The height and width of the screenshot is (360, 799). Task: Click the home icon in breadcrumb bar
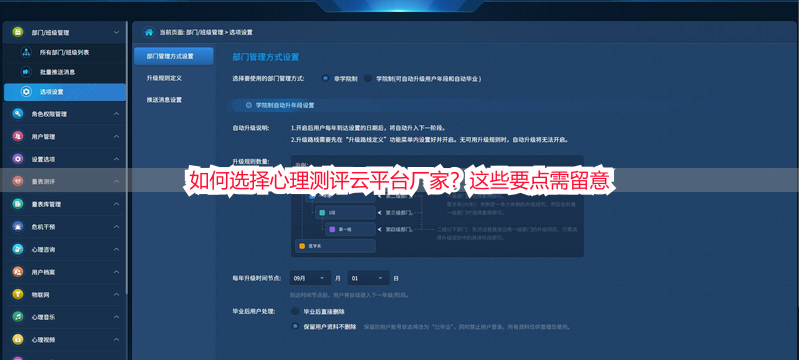pos(149,32)
